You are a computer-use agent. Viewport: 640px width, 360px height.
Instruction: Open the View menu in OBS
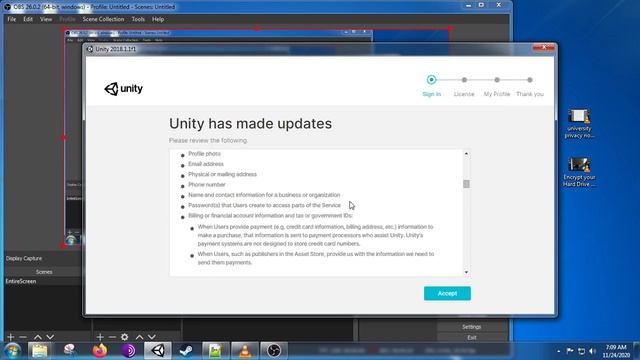tap(46, 19)
